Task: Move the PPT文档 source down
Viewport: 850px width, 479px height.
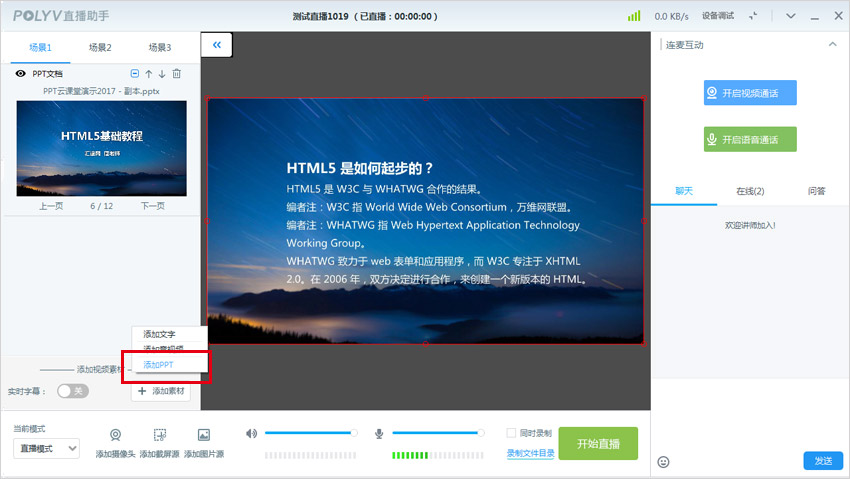Action: point(162,74)
